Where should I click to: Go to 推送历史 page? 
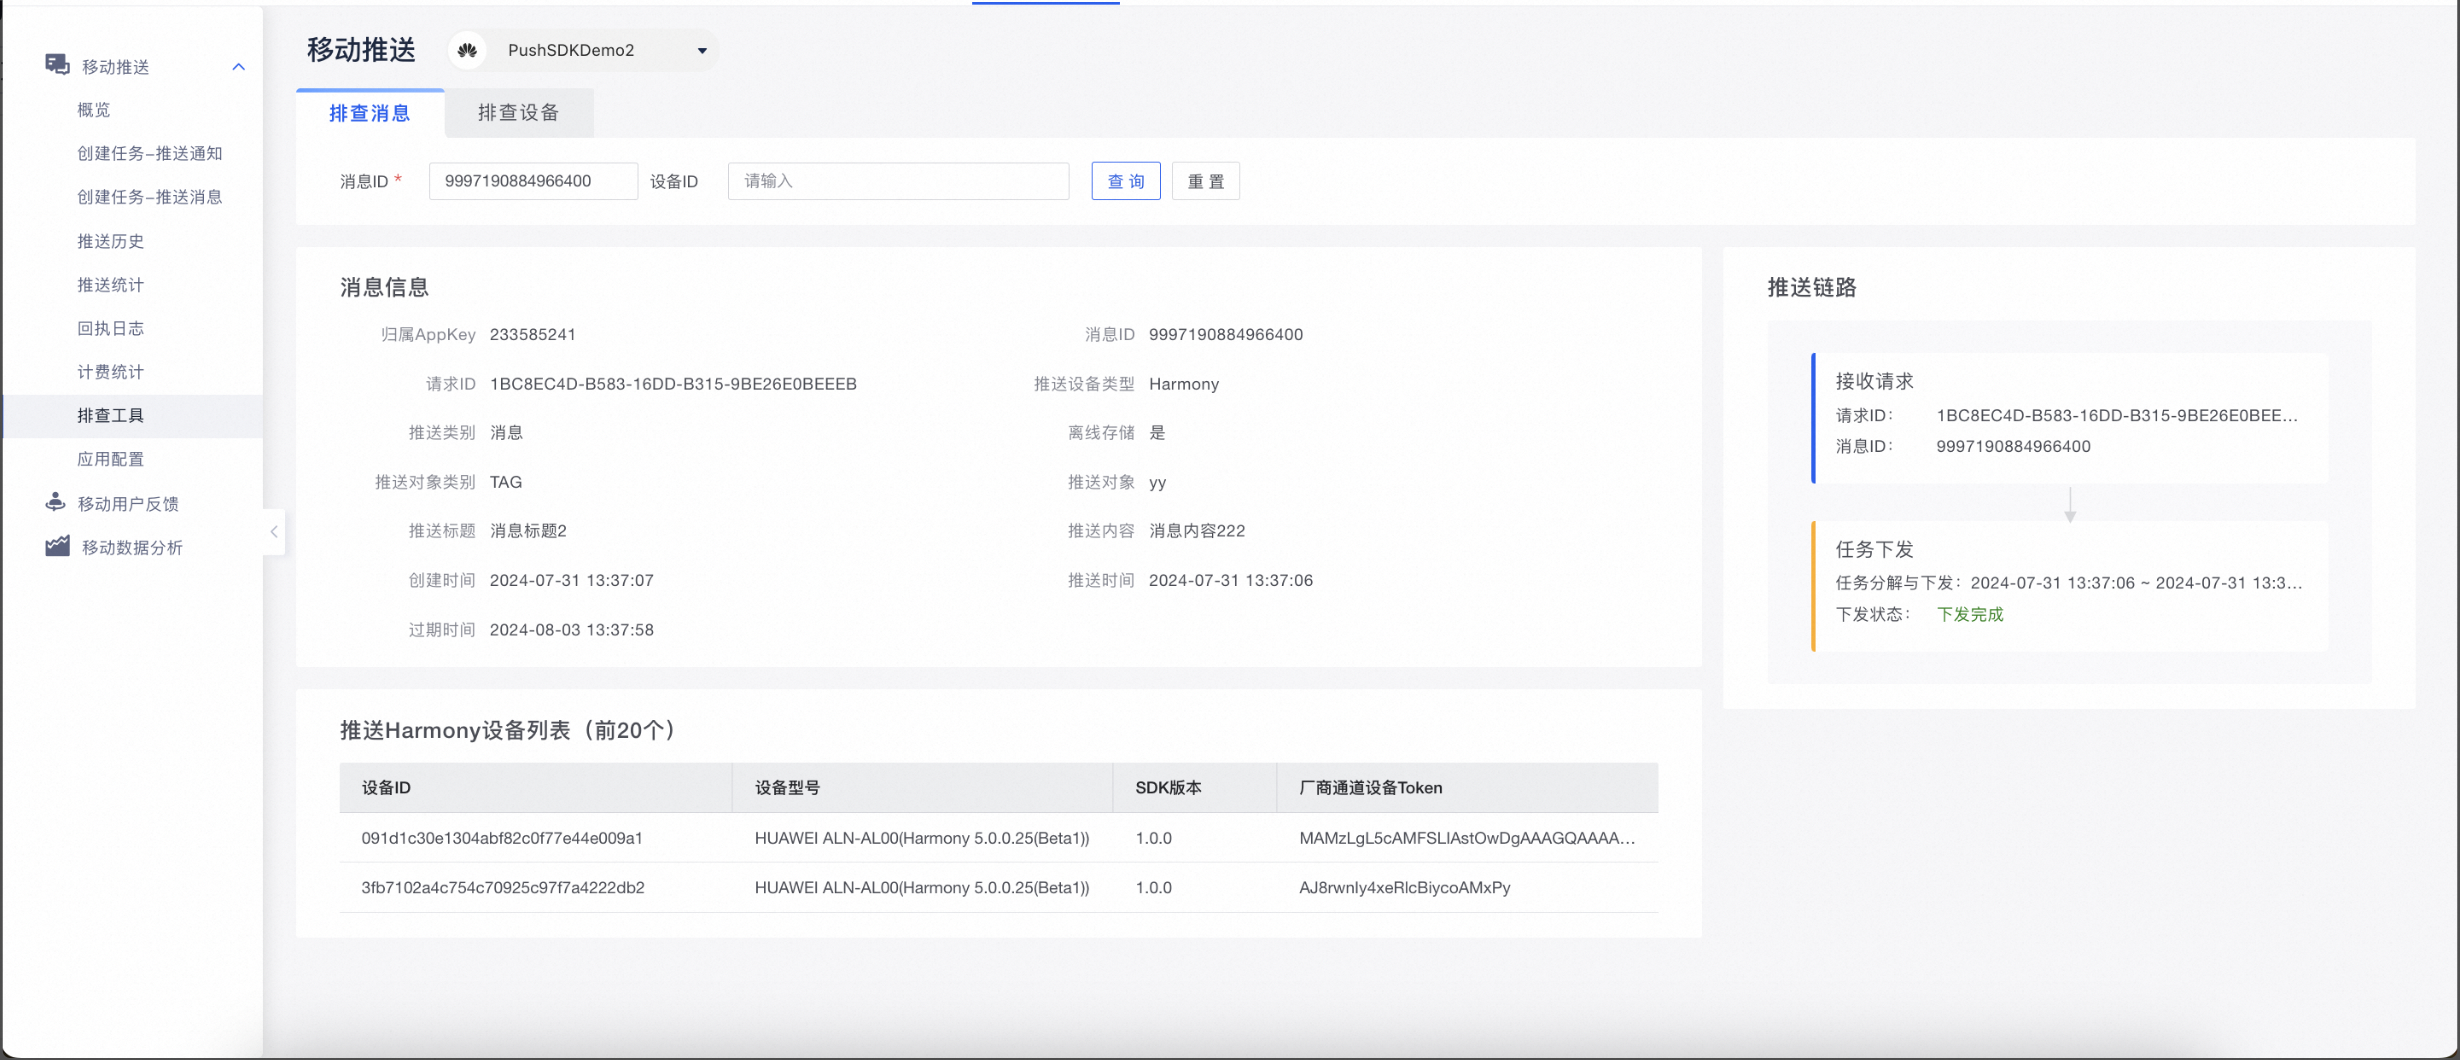tap(111, 241)
